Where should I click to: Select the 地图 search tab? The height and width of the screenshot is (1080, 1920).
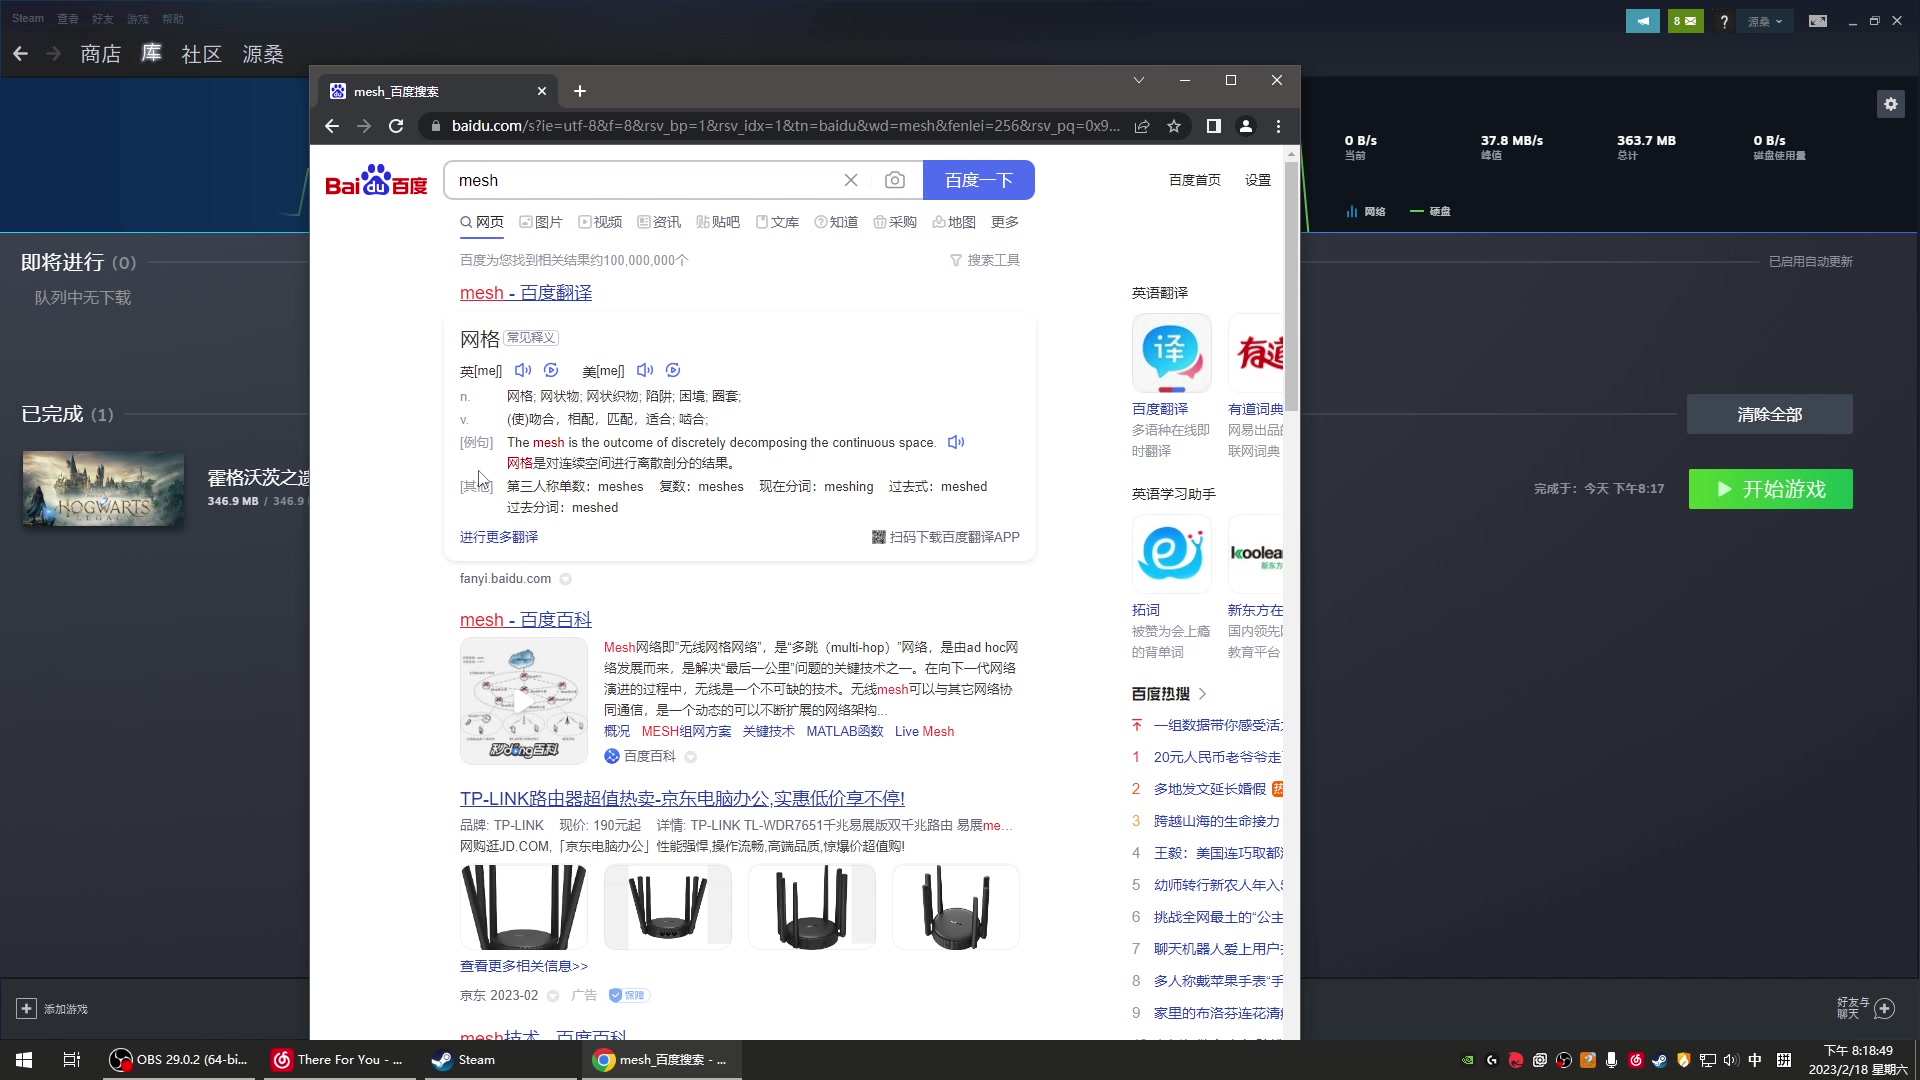[x=954, y=222]
